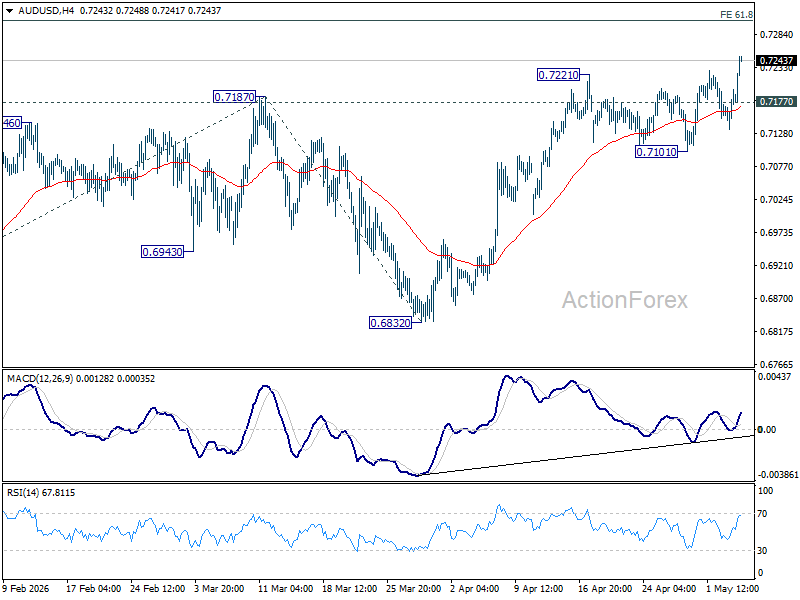The height and width of the screenshot is (600, 800).
Task: Click the RSI scale value 70
Action: [x=762, y=514]
